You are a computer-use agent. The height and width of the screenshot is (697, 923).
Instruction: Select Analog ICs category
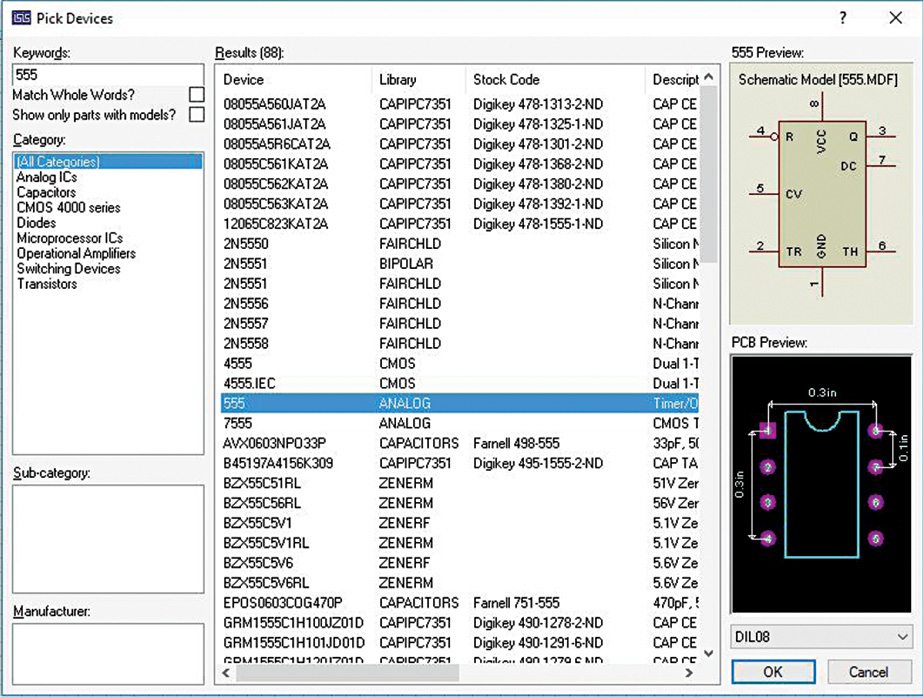pos(46,177)
